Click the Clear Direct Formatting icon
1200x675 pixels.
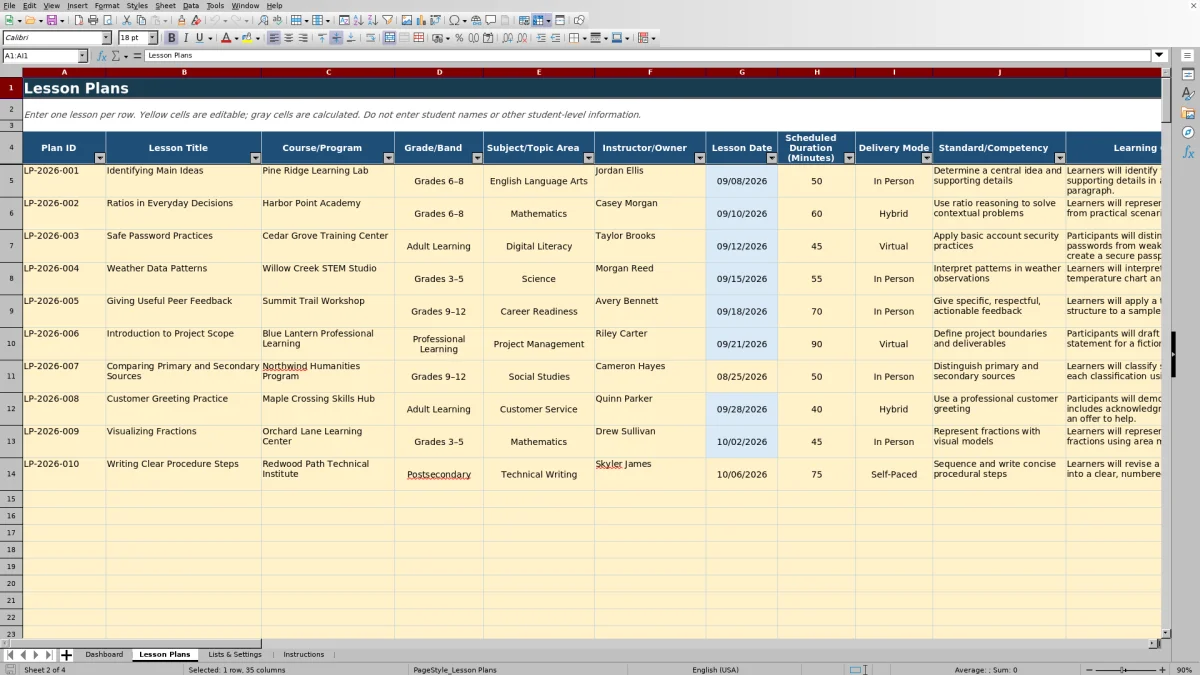pos(196,20)
